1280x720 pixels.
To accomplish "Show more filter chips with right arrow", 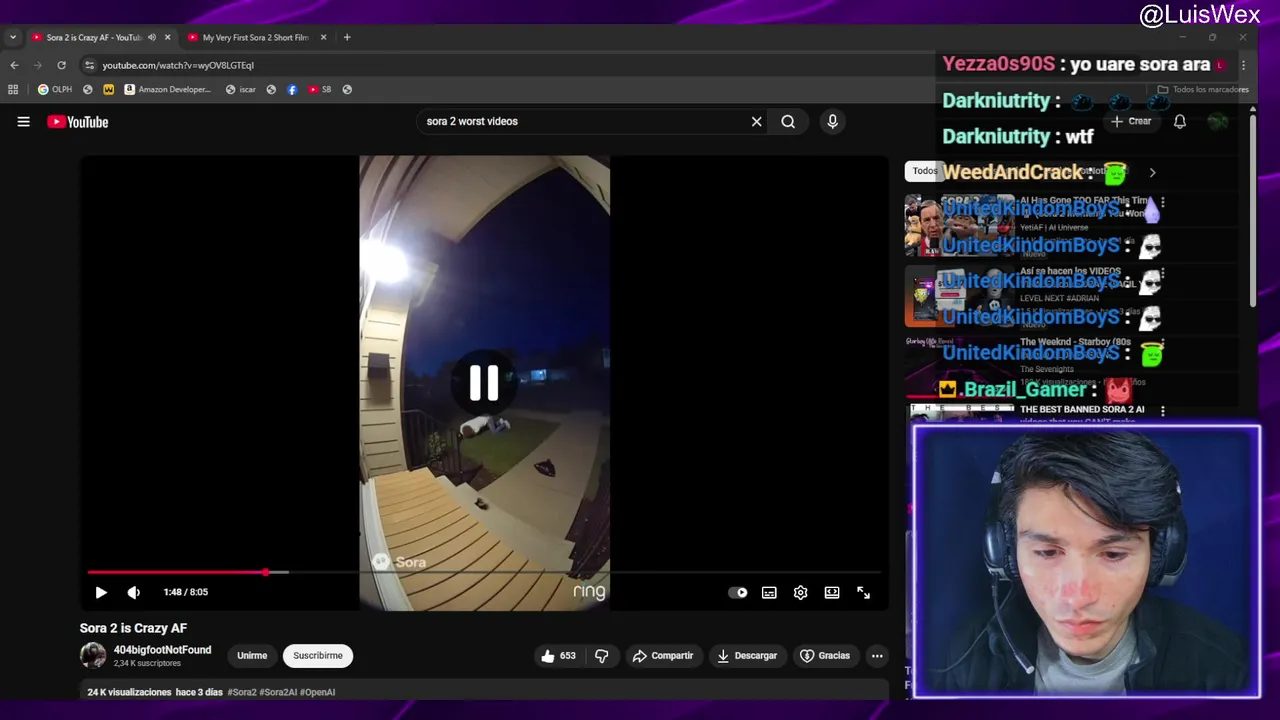I will coord(1152,172).
